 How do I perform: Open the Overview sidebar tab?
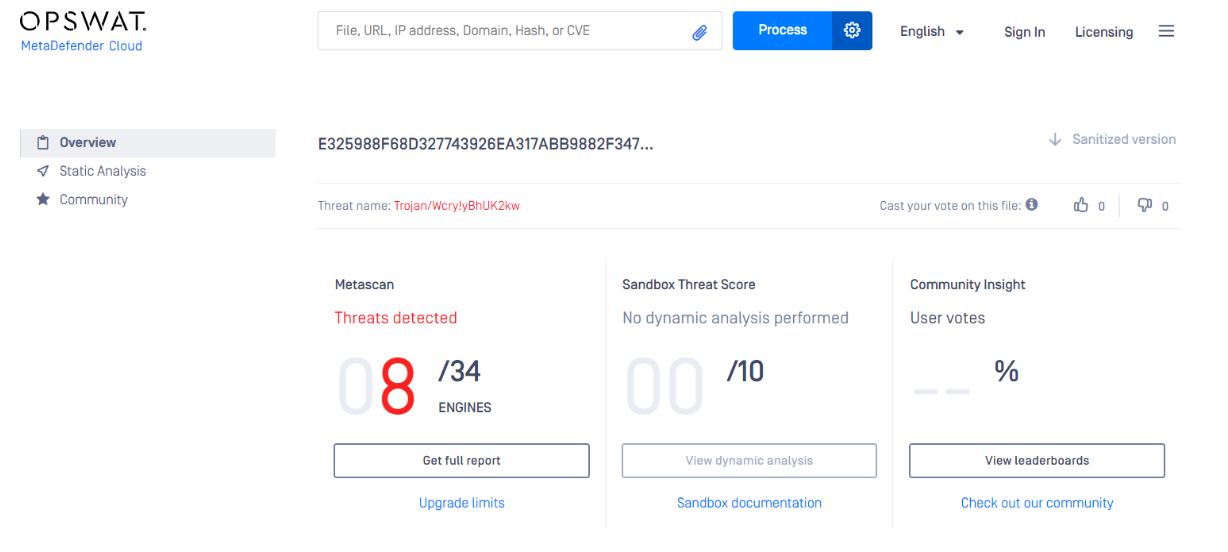pyautogui.click(x=88, y=143)
